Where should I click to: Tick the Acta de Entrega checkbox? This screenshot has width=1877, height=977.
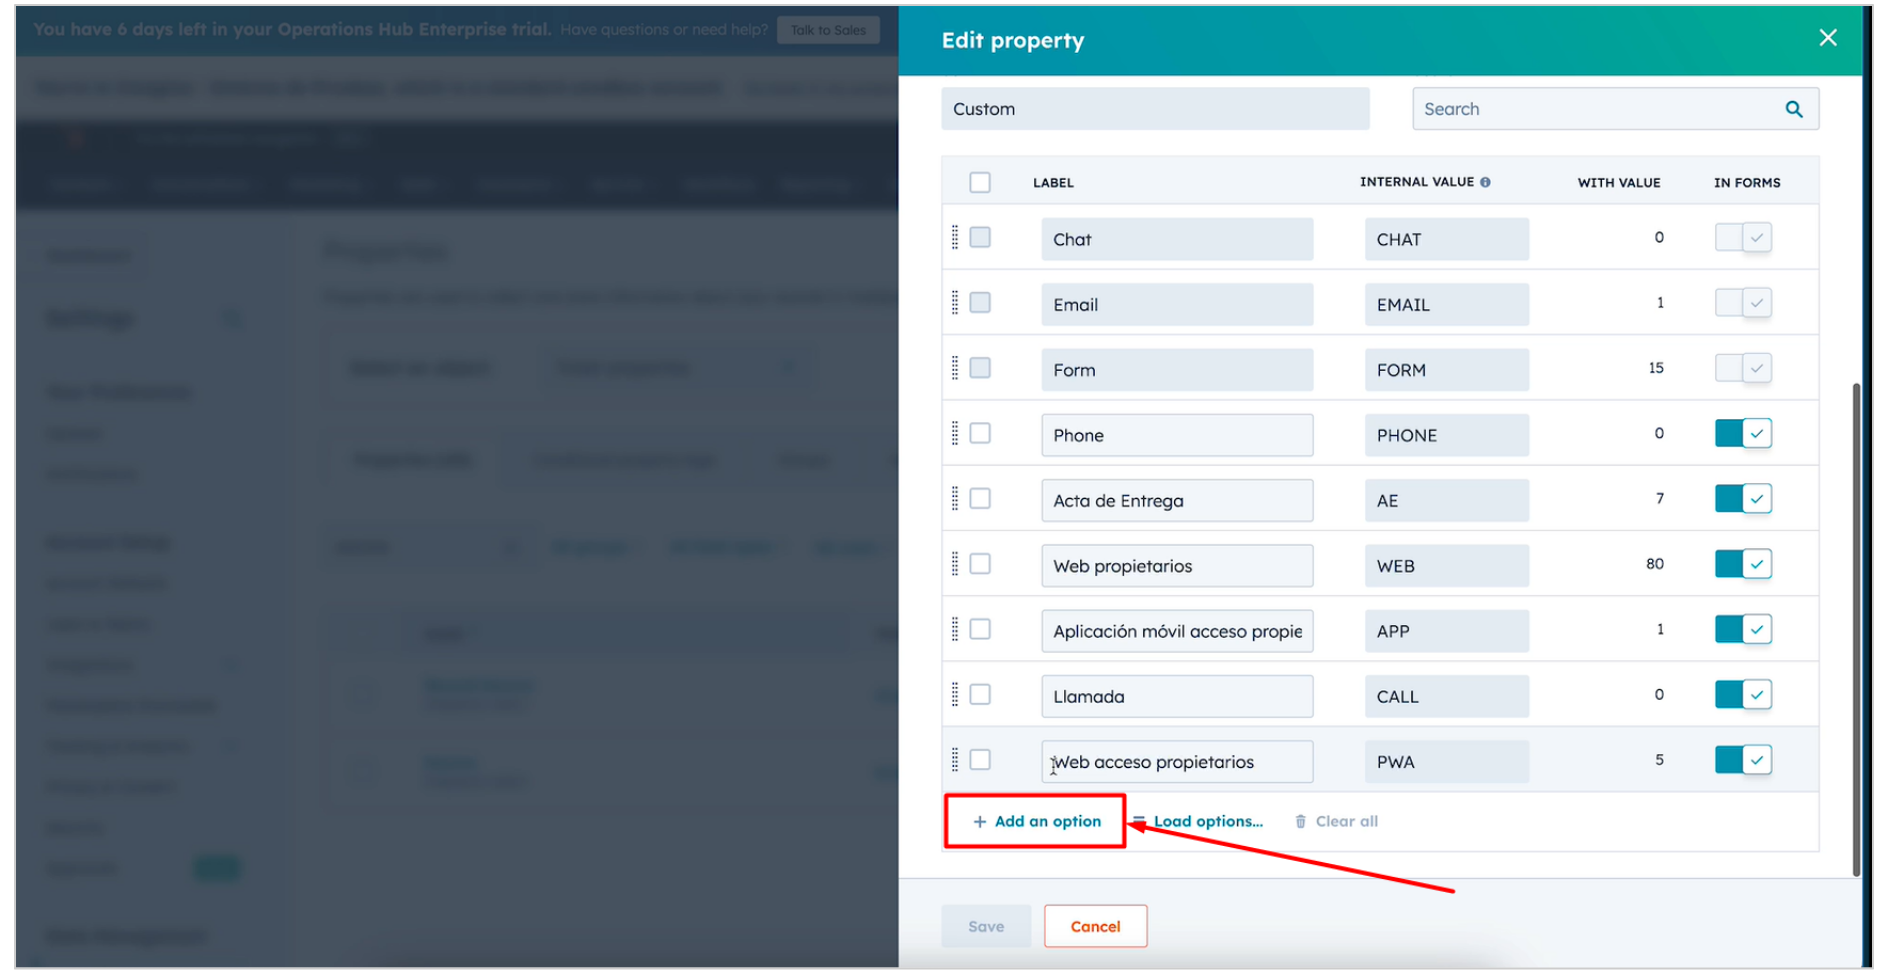tap(980, 498)
